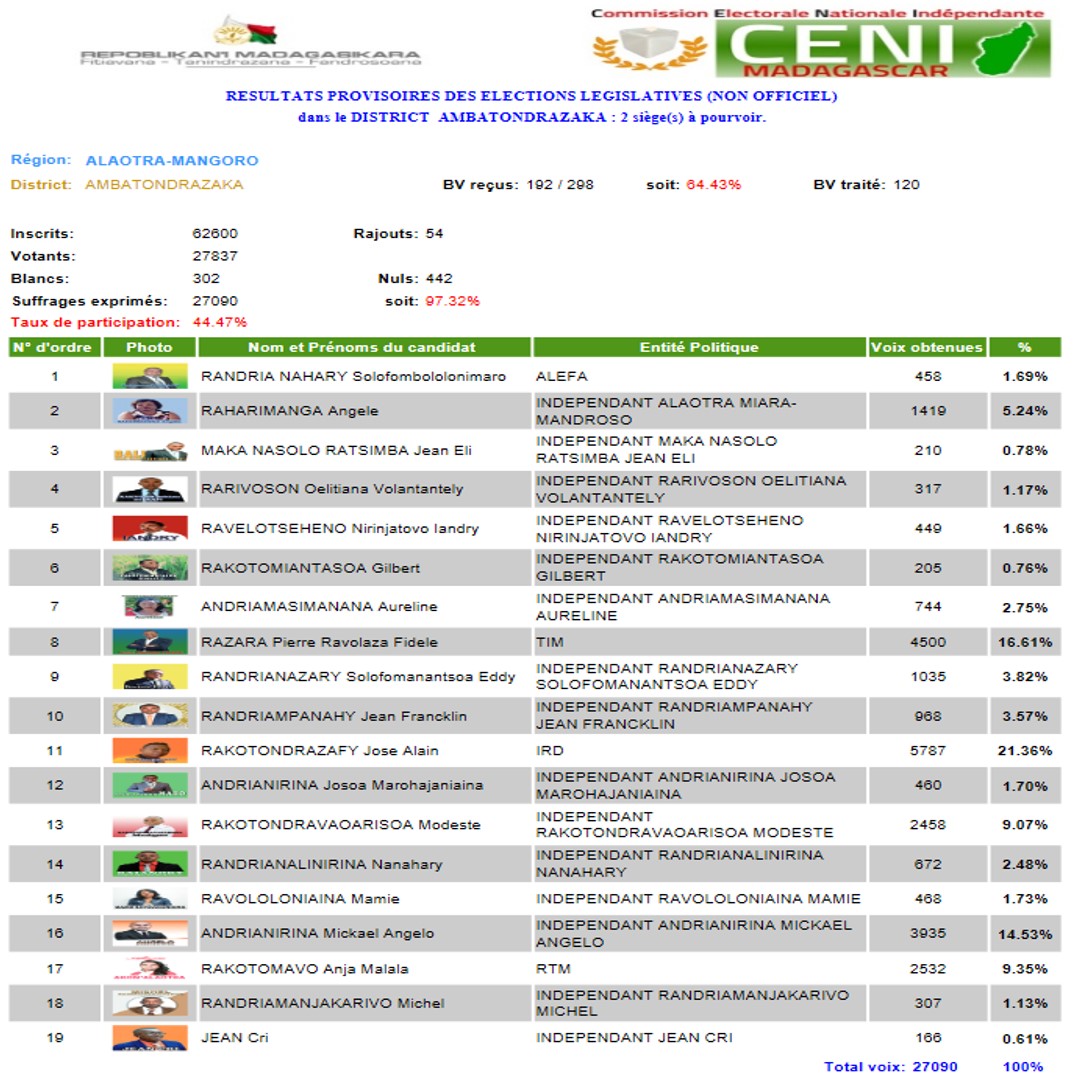Select district value AMBATONDRAZAKA beside District label

coord(164,184)
